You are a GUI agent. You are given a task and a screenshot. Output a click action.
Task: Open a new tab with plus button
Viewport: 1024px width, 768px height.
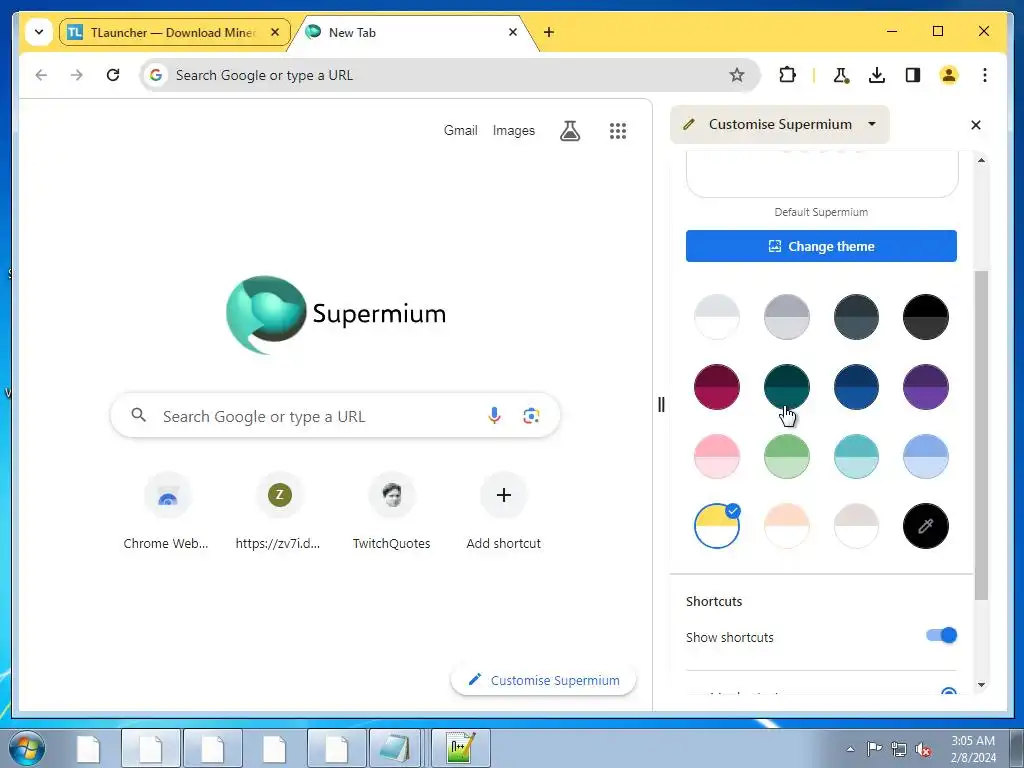click(x=549, y=32)
